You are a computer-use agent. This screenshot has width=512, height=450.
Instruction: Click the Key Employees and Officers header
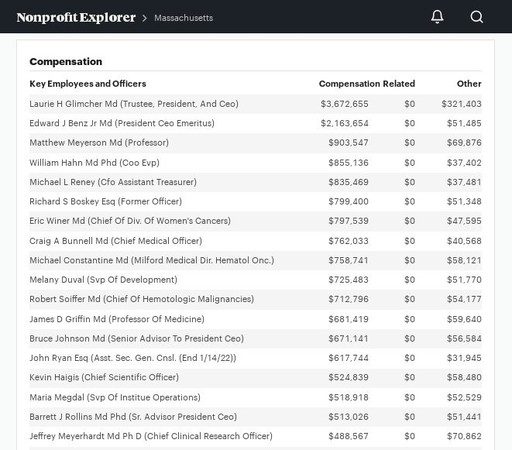[x=88, y=84]
